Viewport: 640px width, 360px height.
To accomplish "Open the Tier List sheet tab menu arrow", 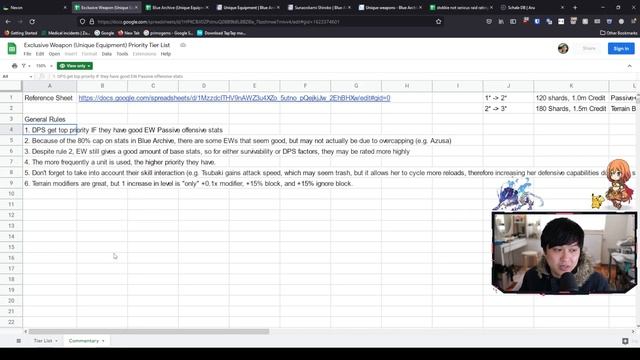I will pyautogui.click(x=56, y=341).
